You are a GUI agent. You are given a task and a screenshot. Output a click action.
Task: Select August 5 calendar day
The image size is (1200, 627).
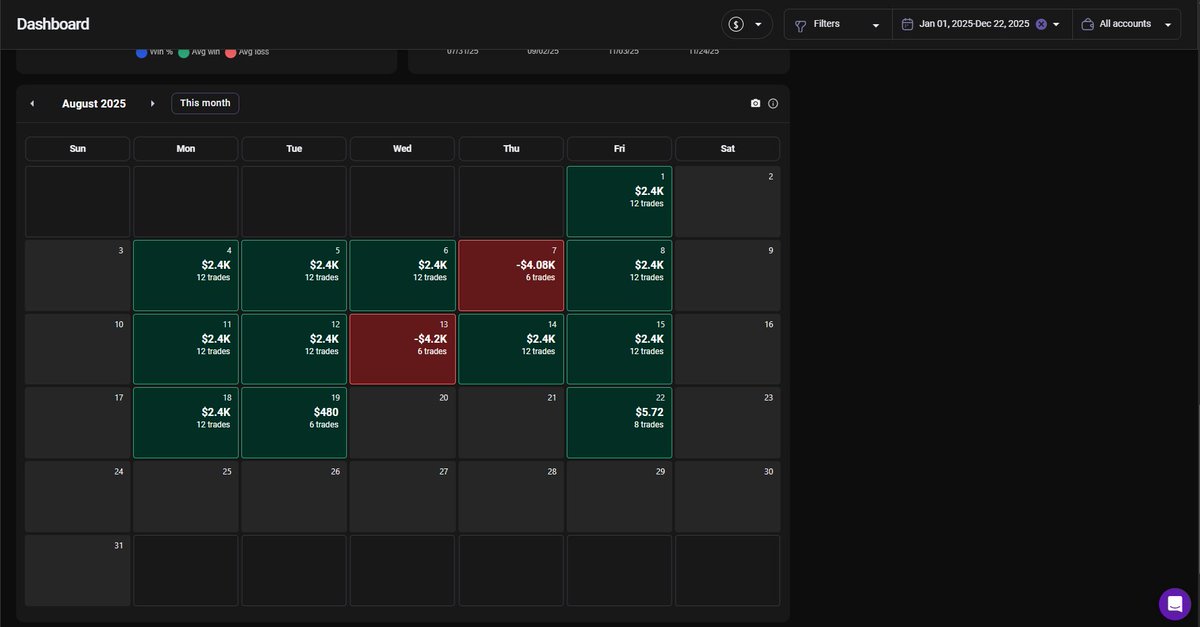point(294,275)
